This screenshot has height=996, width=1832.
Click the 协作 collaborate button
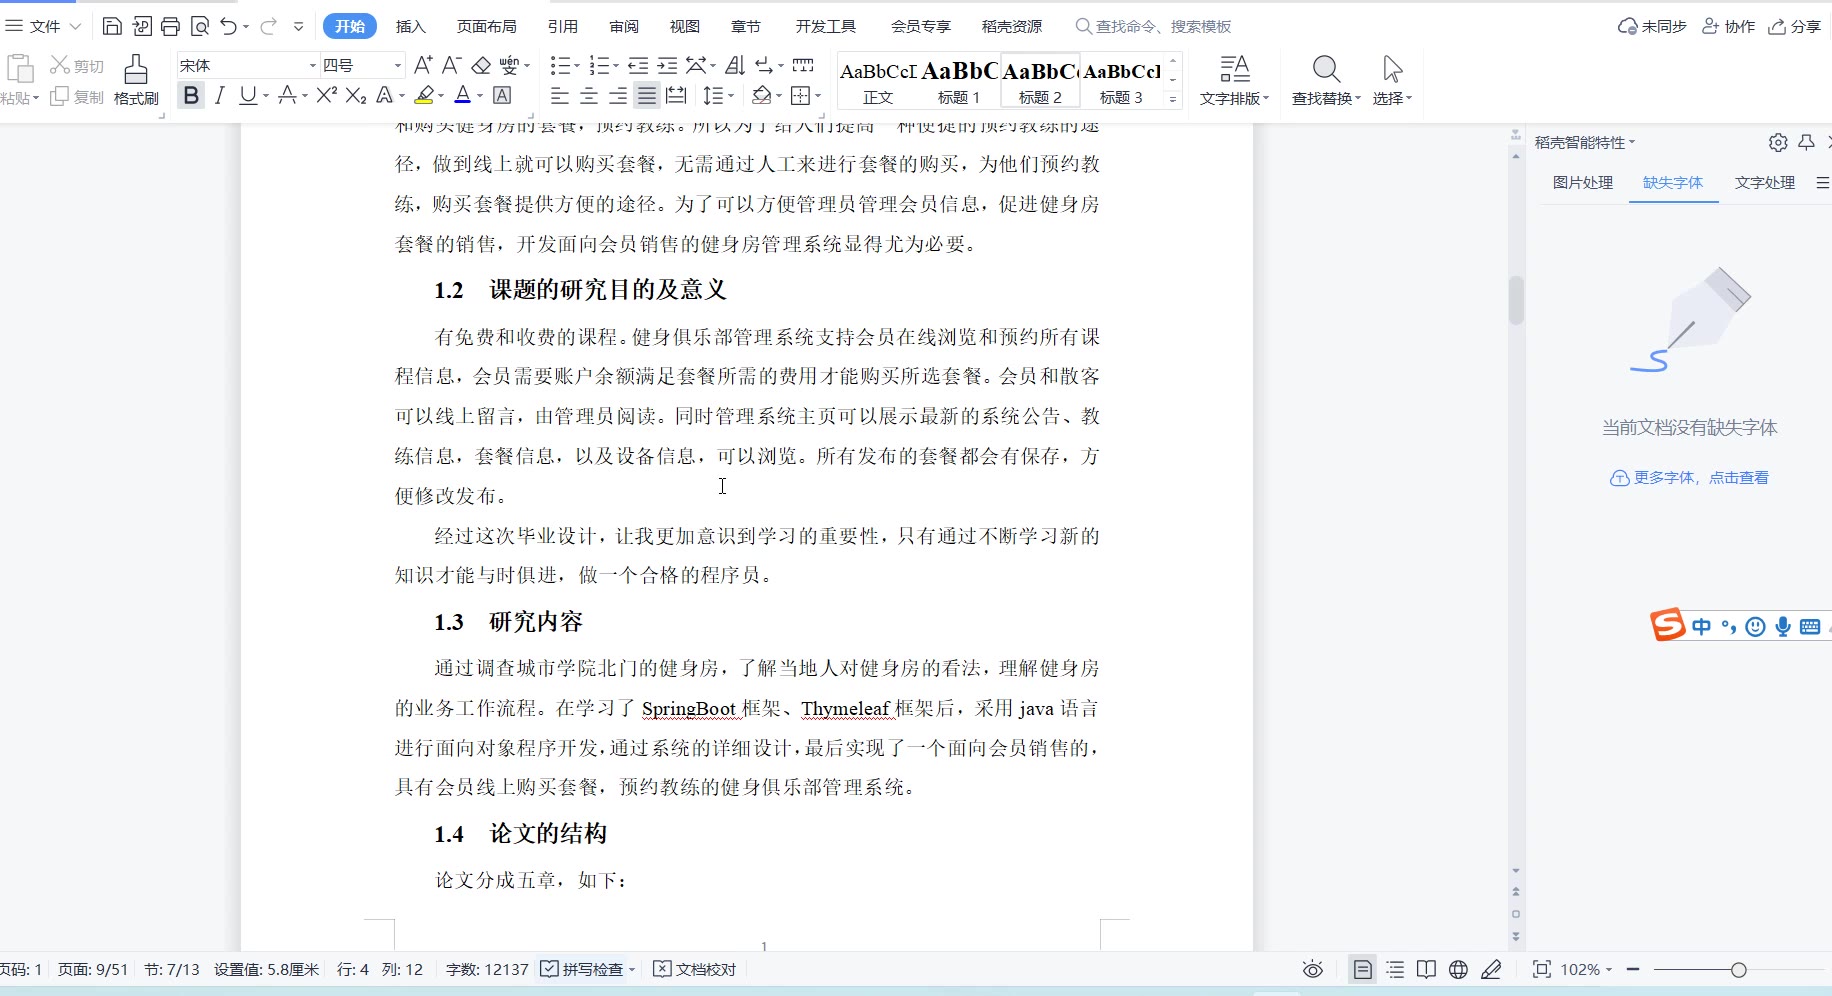[x=1729, y=26]
